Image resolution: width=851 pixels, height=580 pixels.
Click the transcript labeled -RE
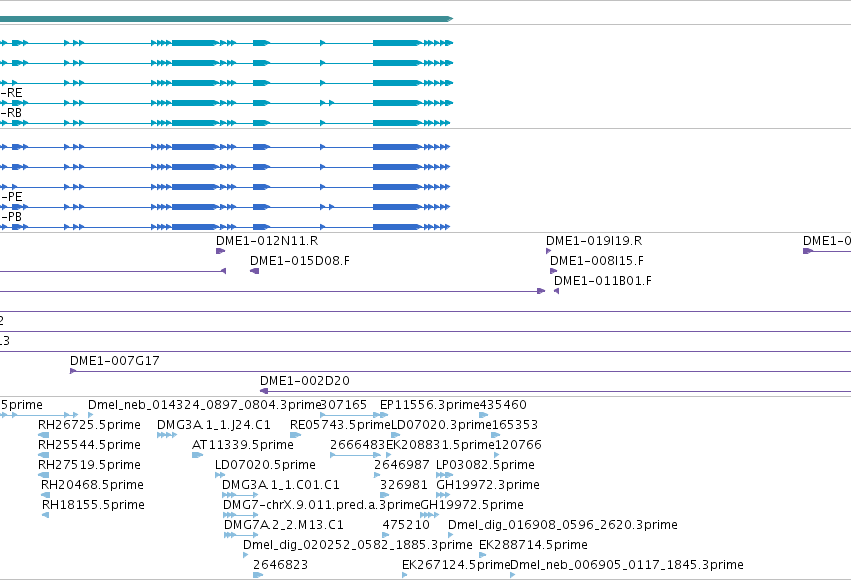point(226,103)
